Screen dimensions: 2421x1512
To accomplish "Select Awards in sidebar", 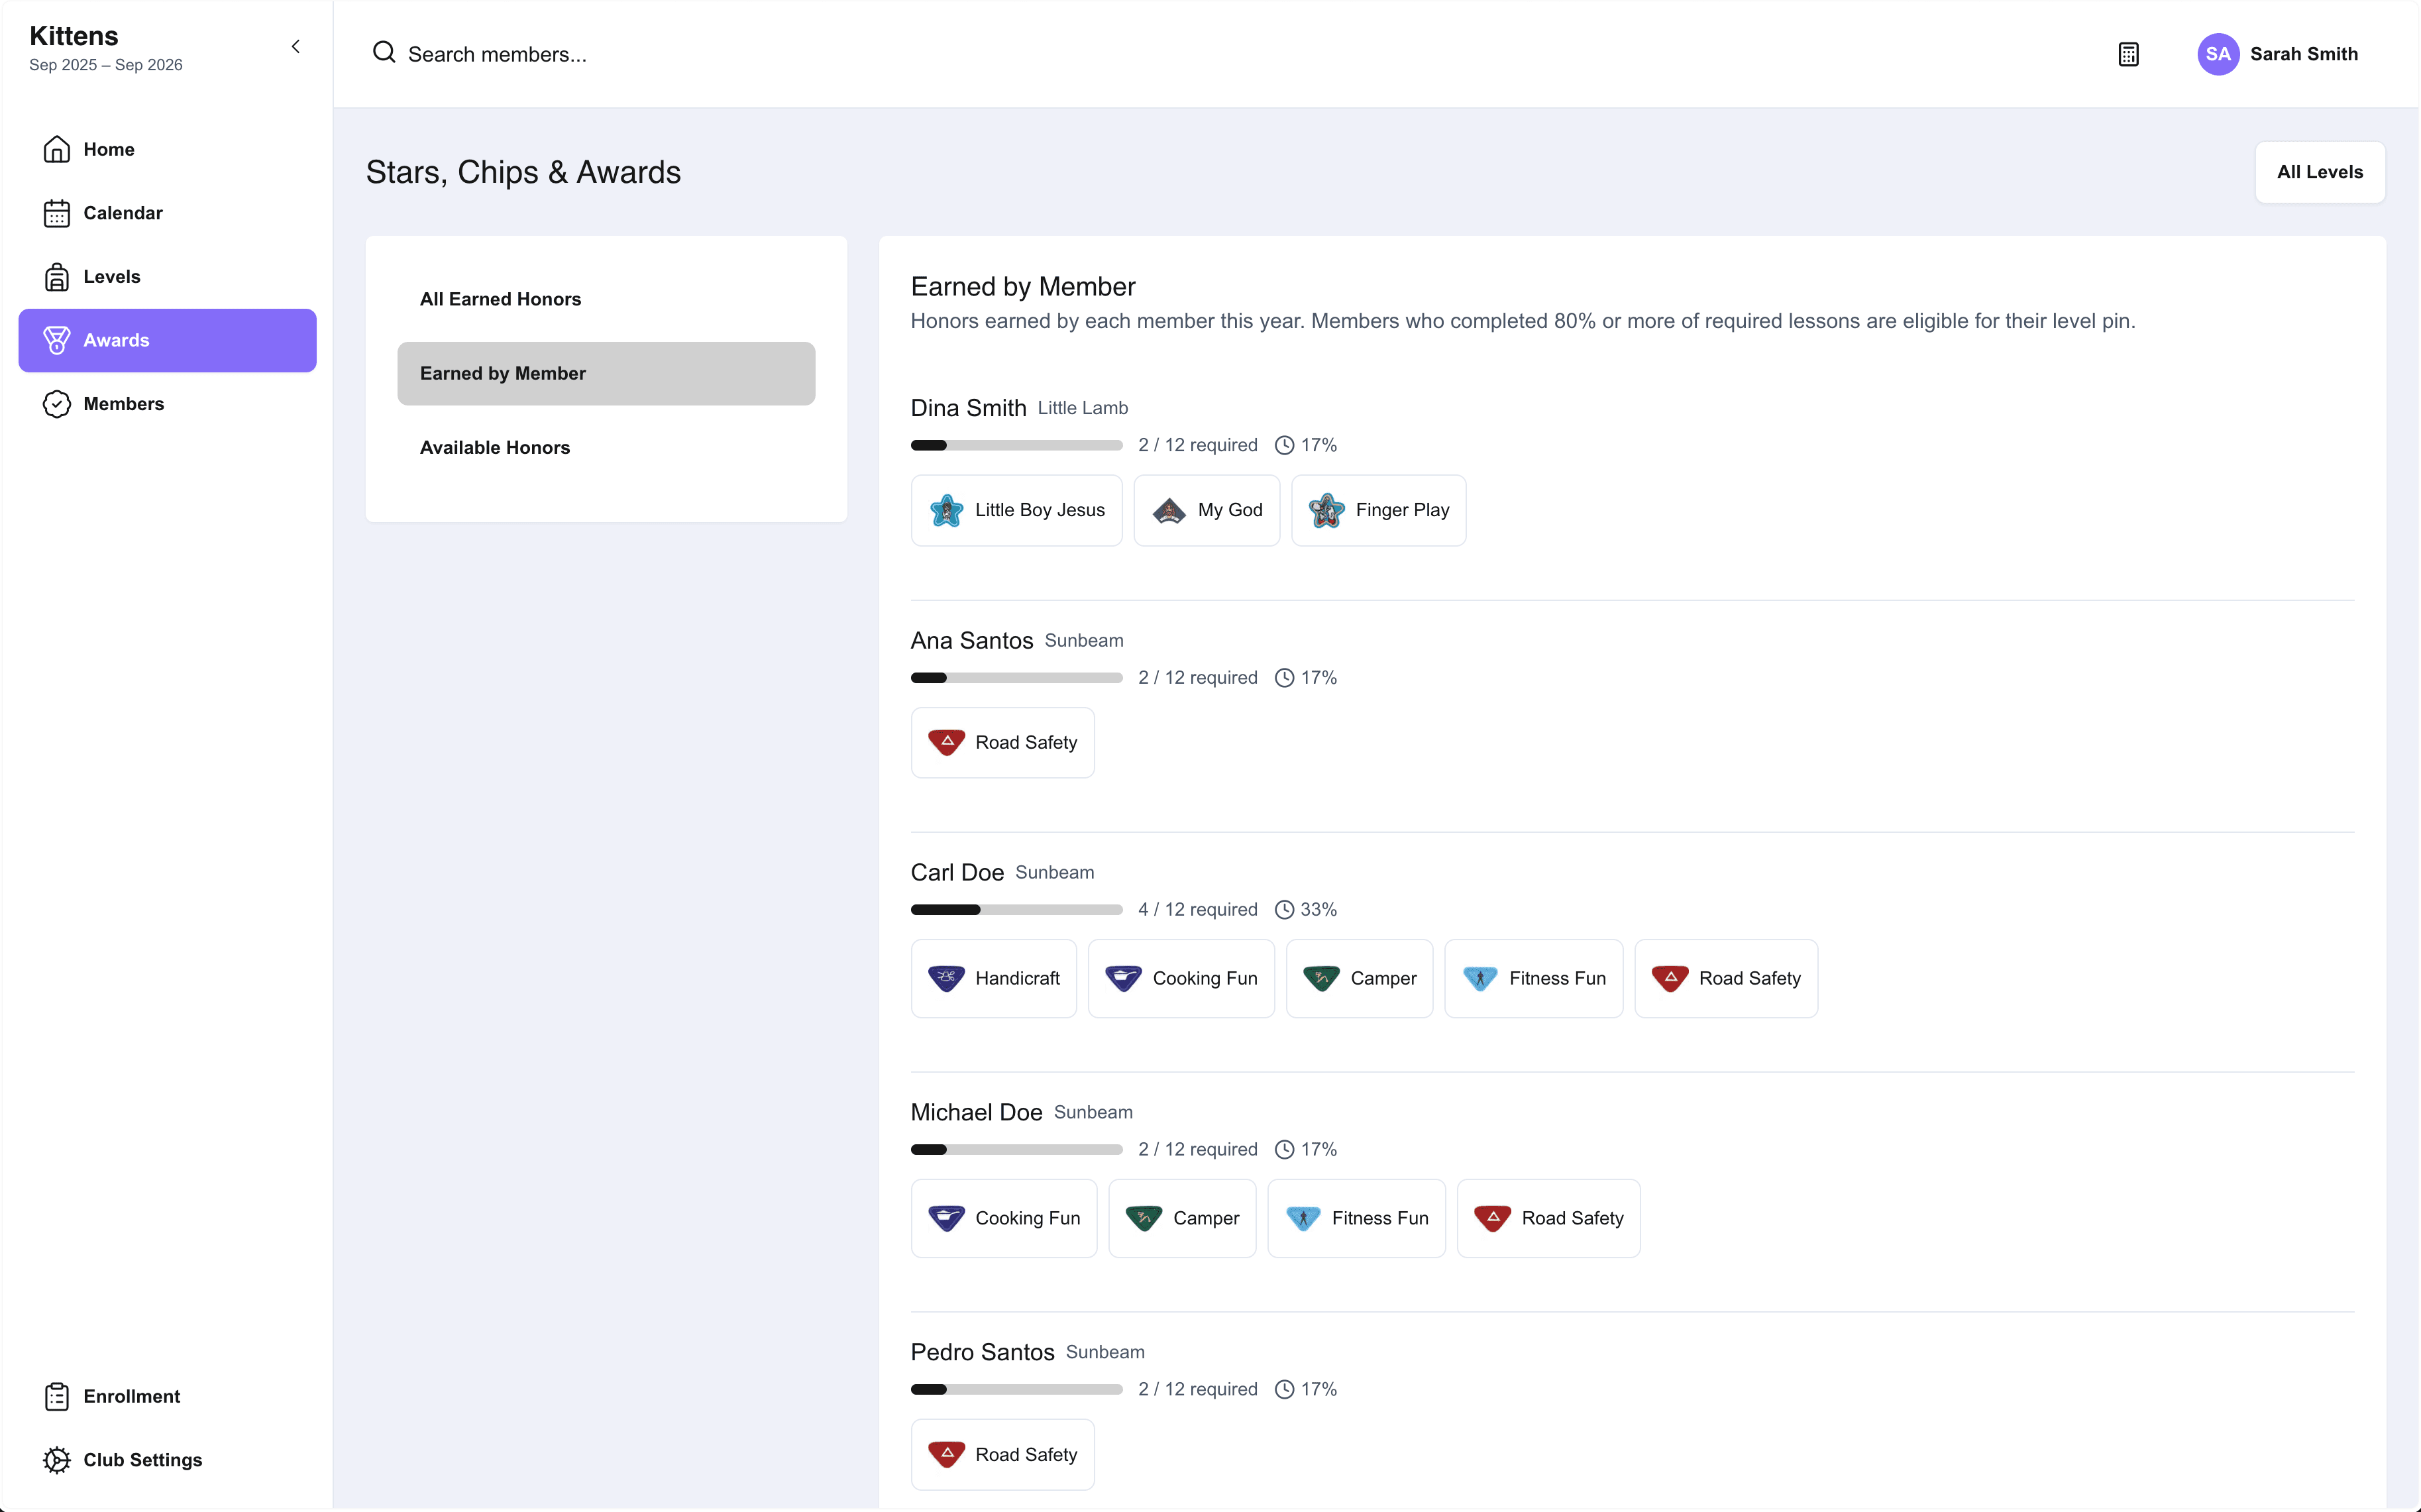I will click(167, 340).
